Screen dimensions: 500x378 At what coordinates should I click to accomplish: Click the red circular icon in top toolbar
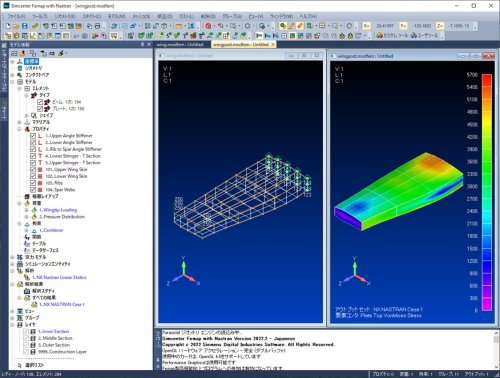tap(208, 26)
